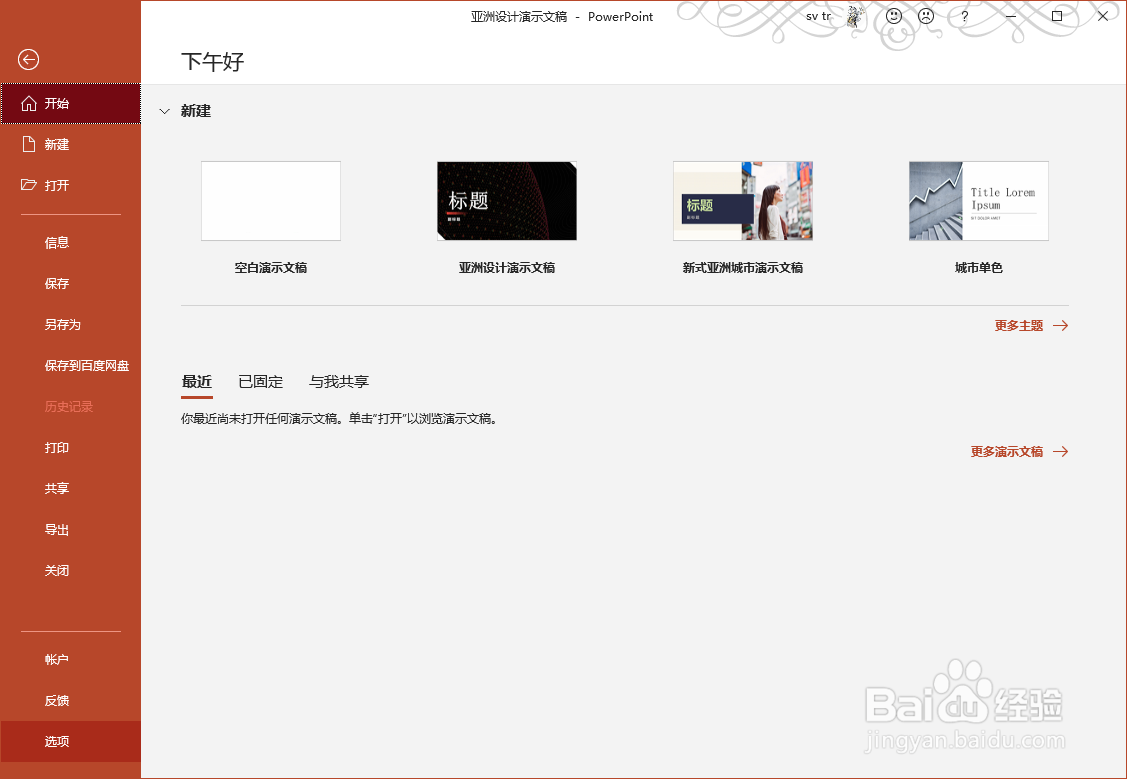Send a frown feedback face icon
The width and height of the screenshot is (1127, 779).
coord(926,16)
